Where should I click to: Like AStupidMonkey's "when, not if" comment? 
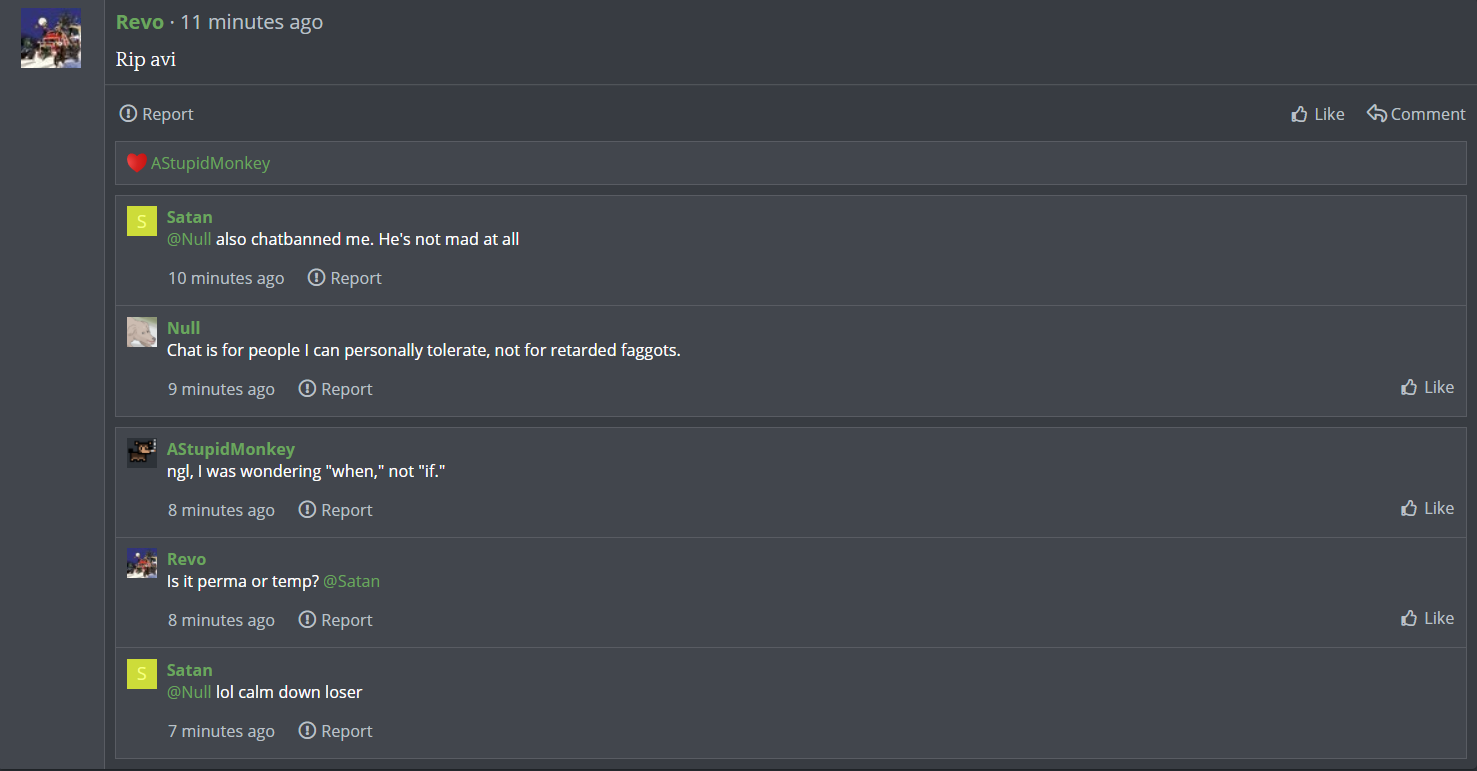(x=1427, y=508)
